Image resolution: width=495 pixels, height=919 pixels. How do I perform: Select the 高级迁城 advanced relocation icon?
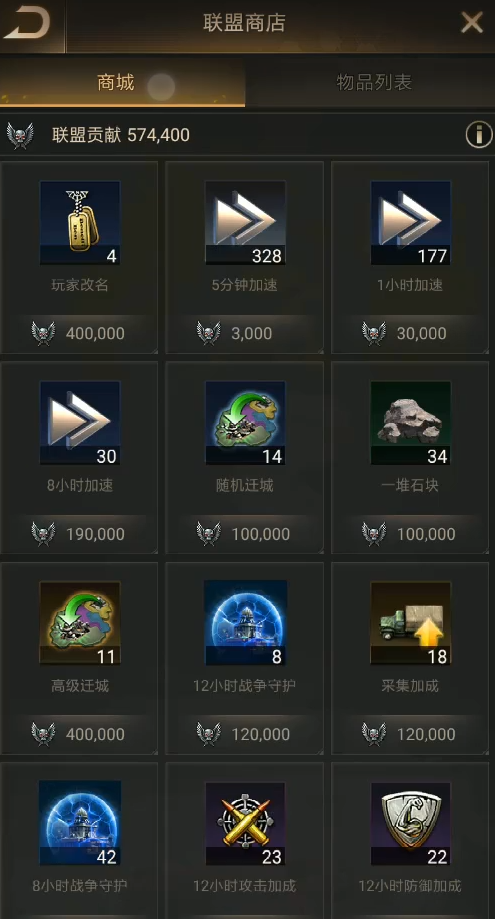point(80,623)
